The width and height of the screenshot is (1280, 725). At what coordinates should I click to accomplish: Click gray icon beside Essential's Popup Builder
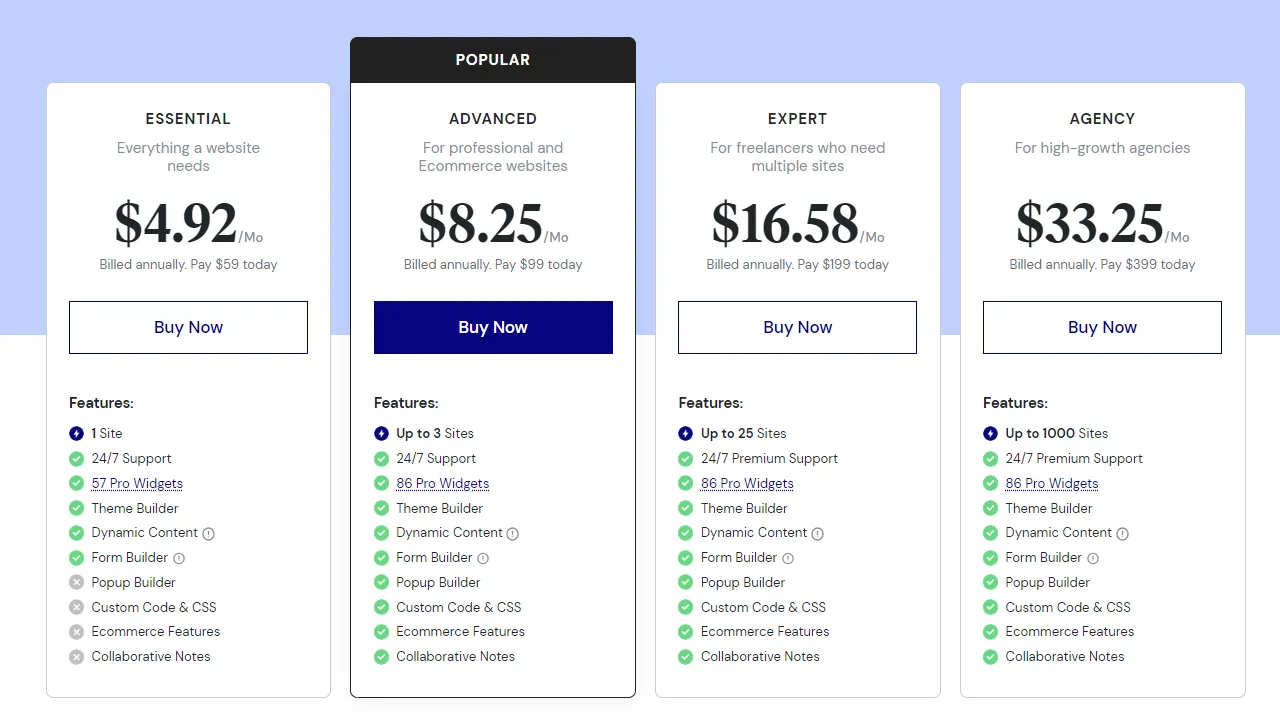[x=76, y=582]
